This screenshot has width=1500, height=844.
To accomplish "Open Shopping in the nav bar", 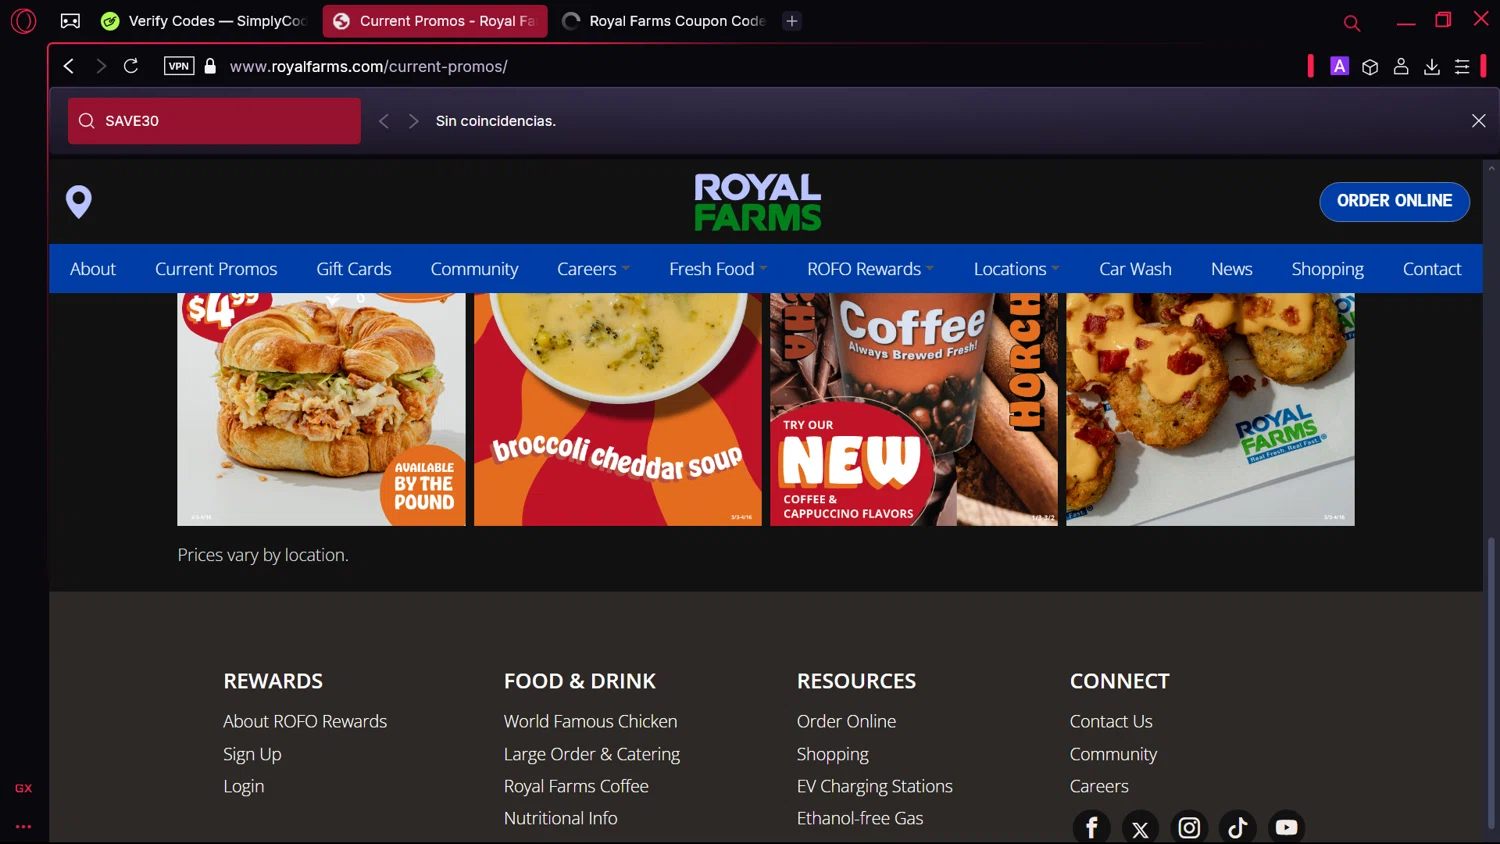I will tap(1327, 269).
